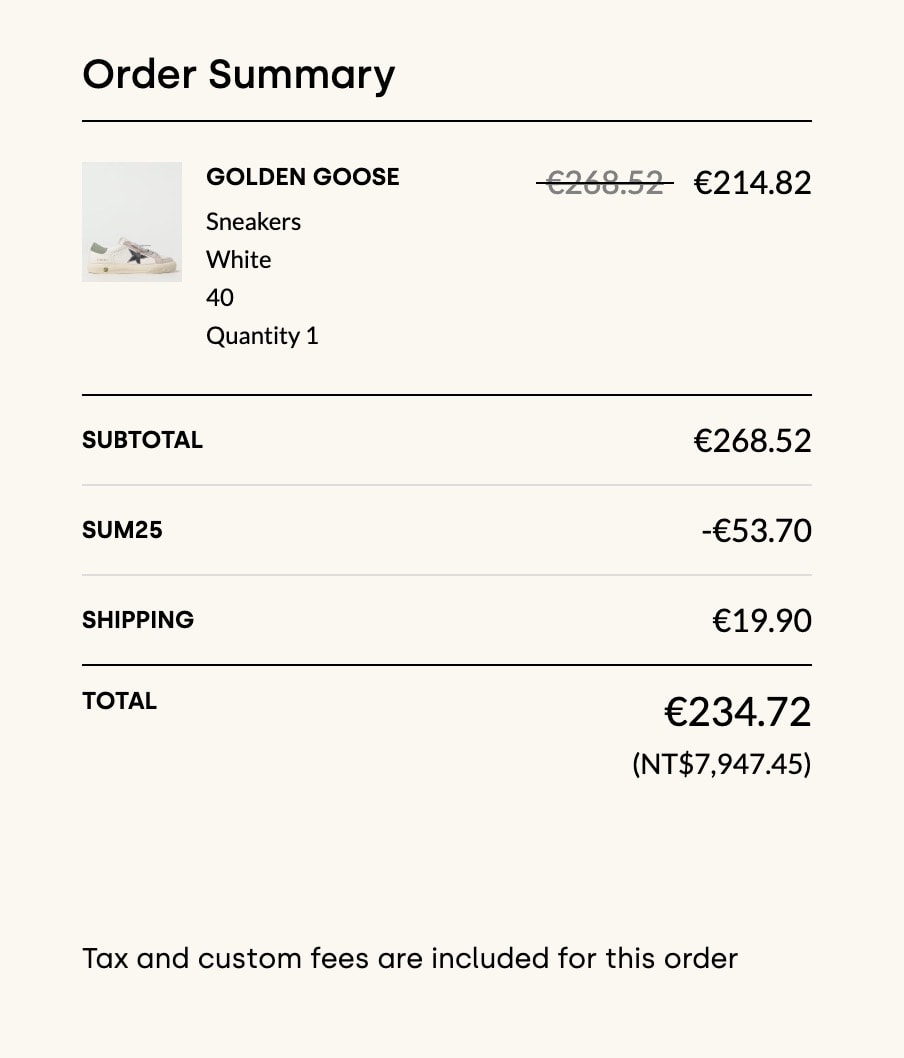Click the €19.90 shipping cost
This screenshot has width=904, height=1058.
(x=761, y=621)
